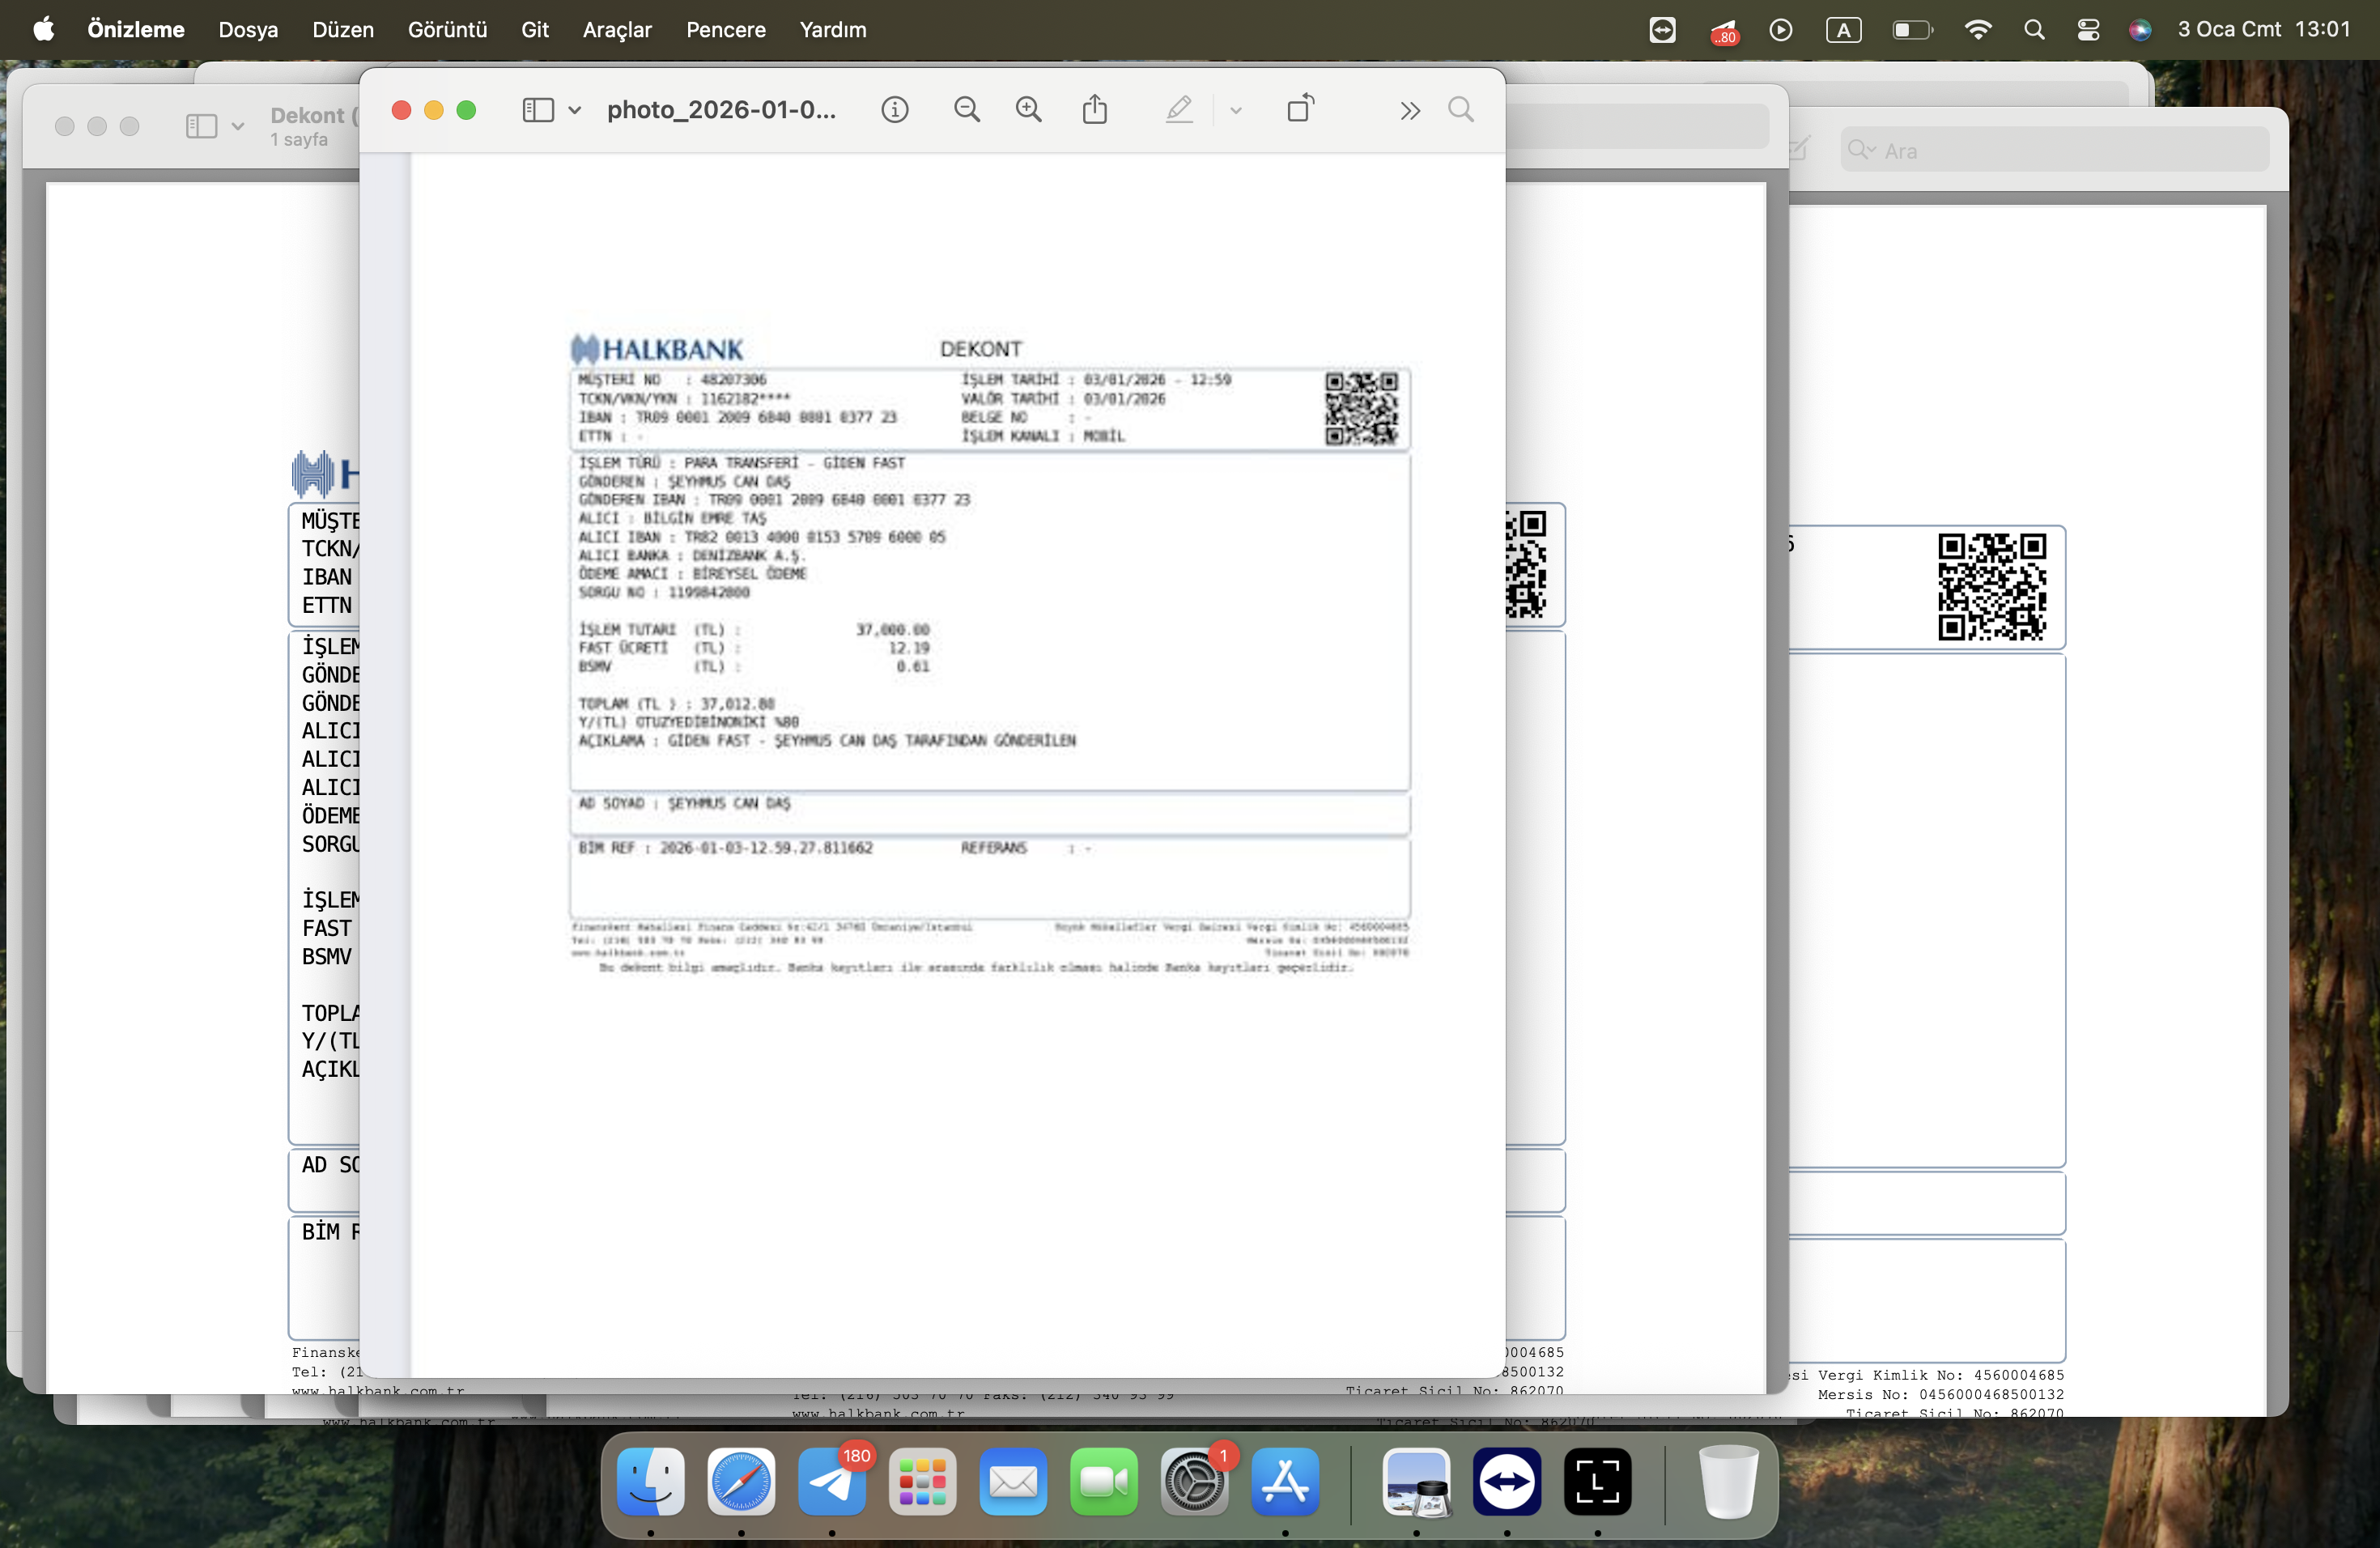The width and height of the screenshot is (2380, 1548).
Task: Click the HALKBANK logo on the front receipt
Action: (x=657, y=349)
